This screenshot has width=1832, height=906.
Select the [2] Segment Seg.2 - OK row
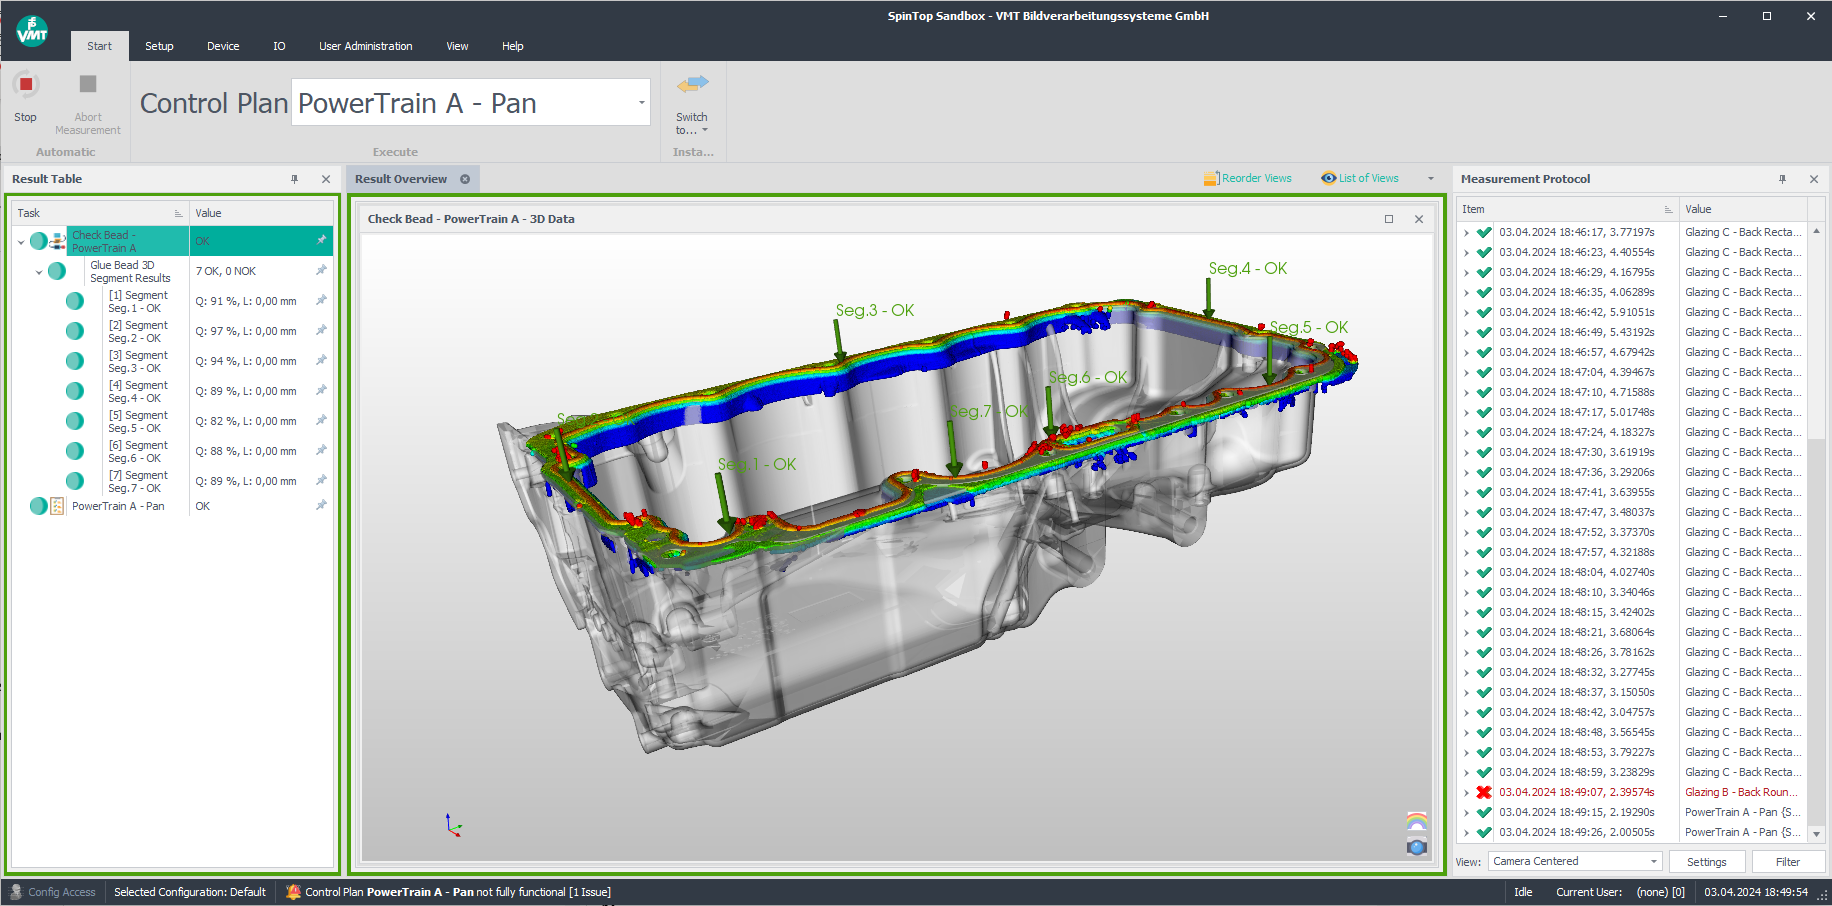[171, 331]
